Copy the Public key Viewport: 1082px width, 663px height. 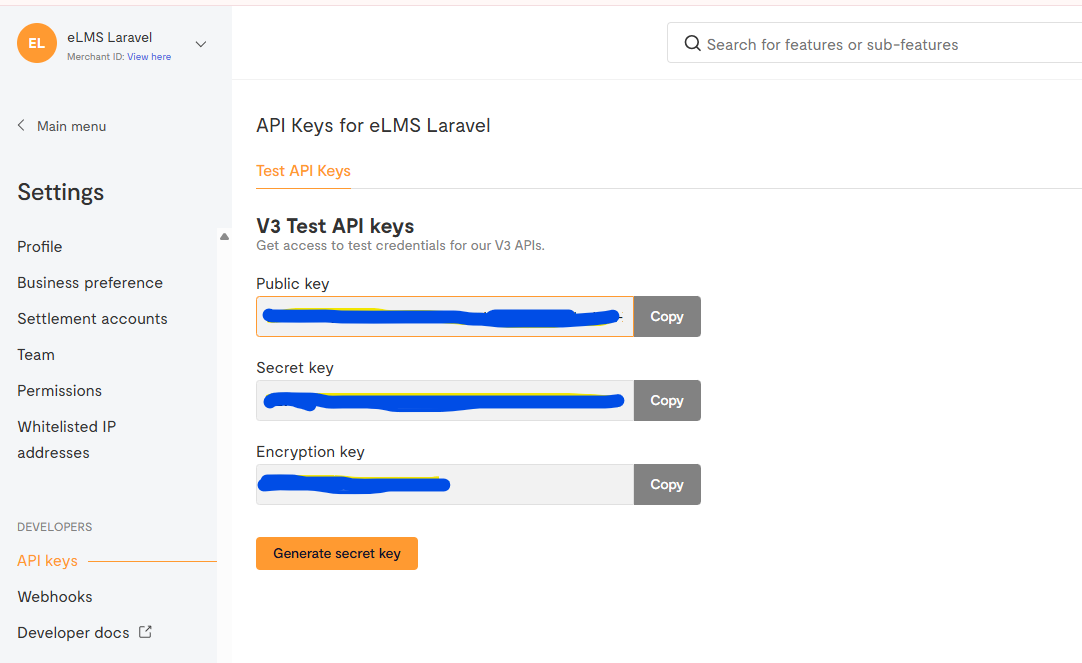(667, 316)
